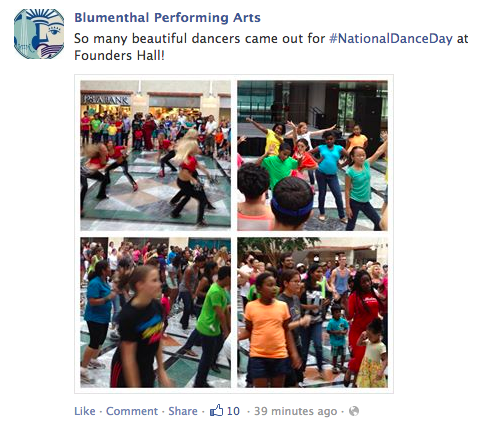Screen dimensions: 479x428
Task: Like this post
Action: click(x=85, y=411)
